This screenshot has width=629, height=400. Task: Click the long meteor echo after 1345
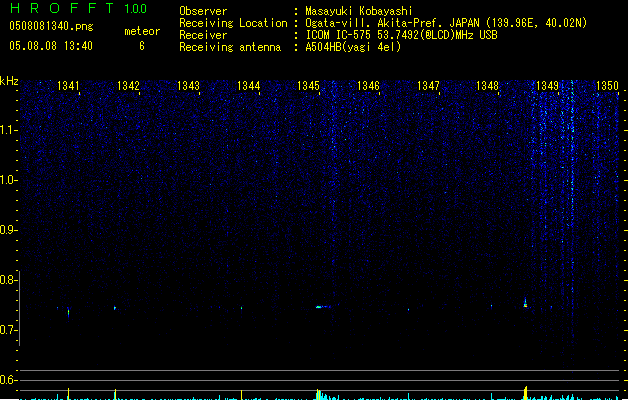[x=323, y=307]
